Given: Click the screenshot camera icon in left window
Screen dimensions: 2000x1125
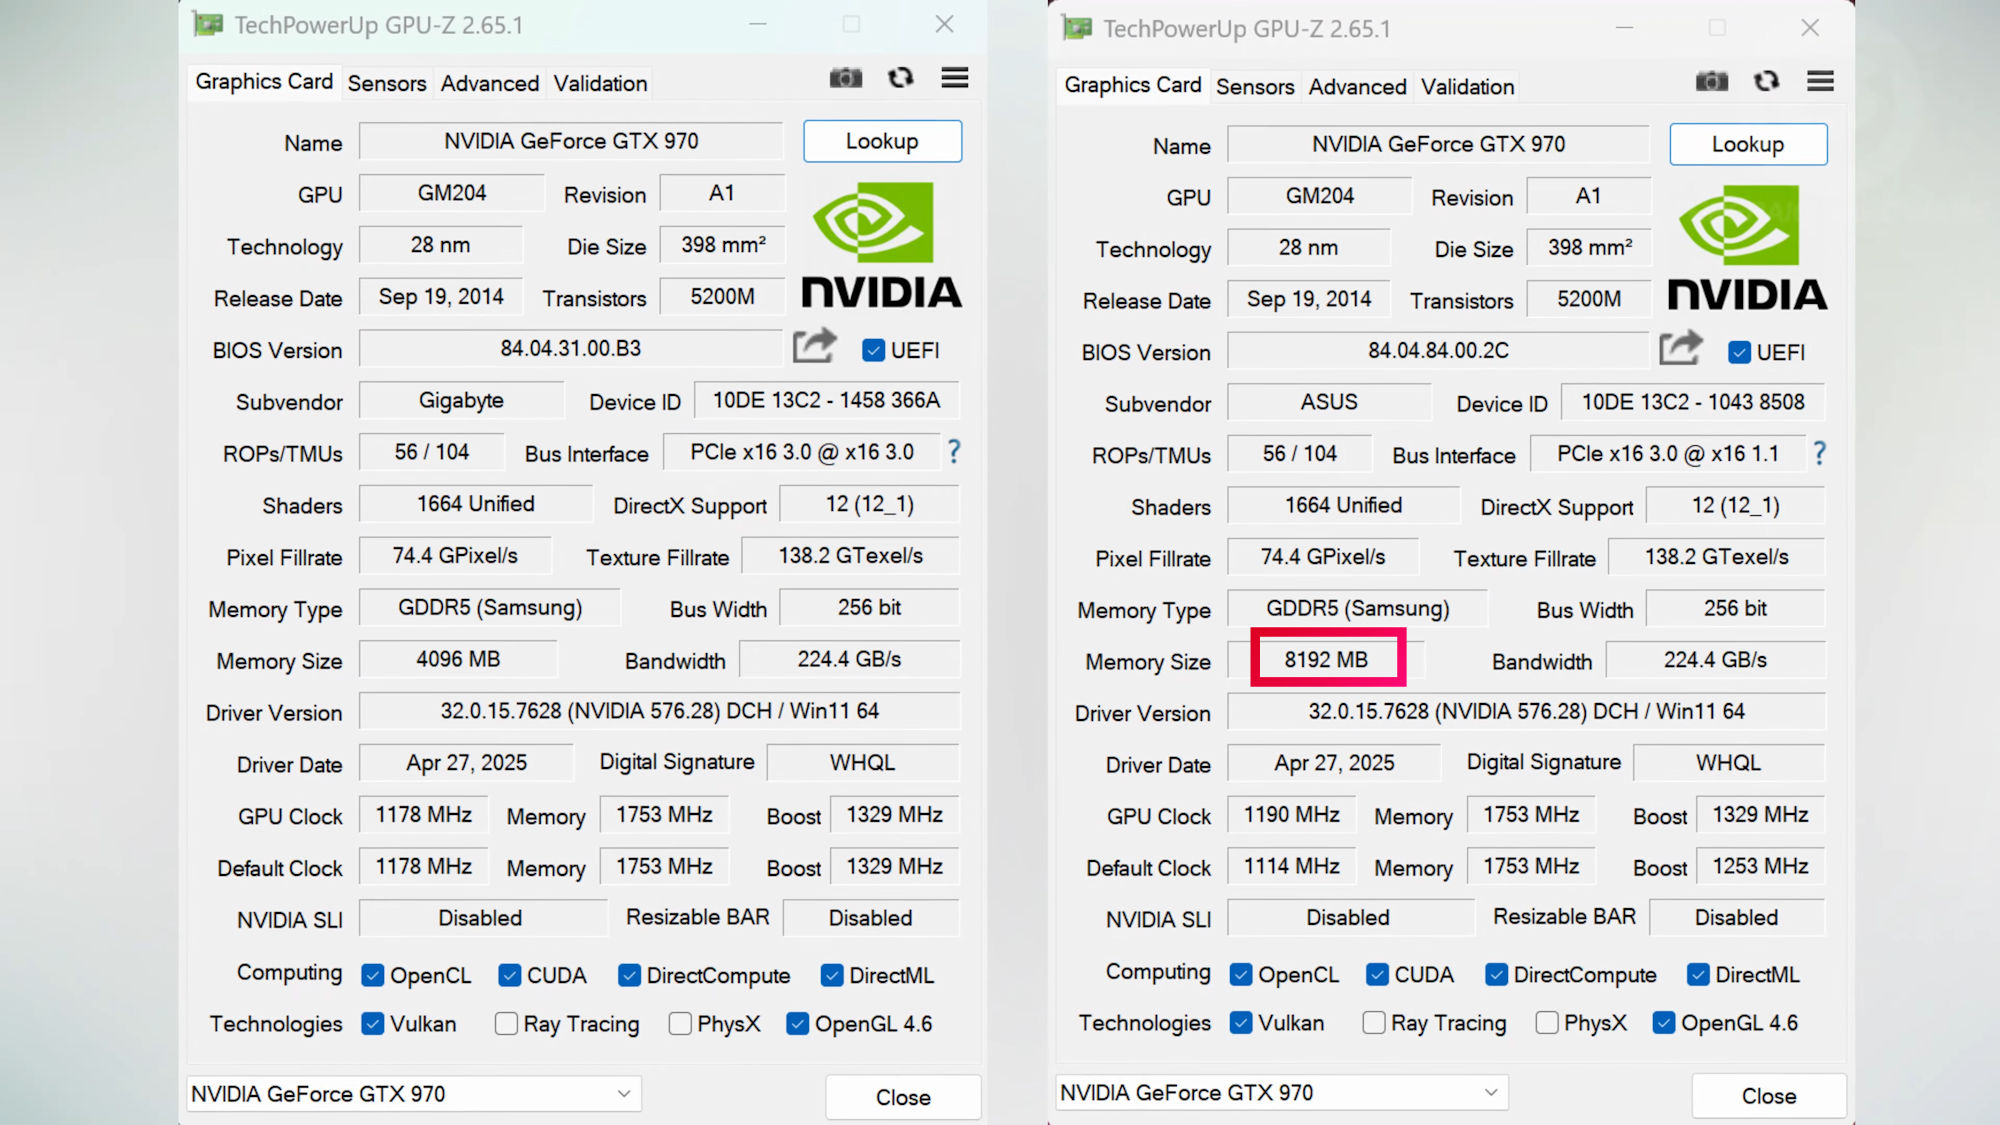Looking at the screenshot, I should (x=845, y=78).
